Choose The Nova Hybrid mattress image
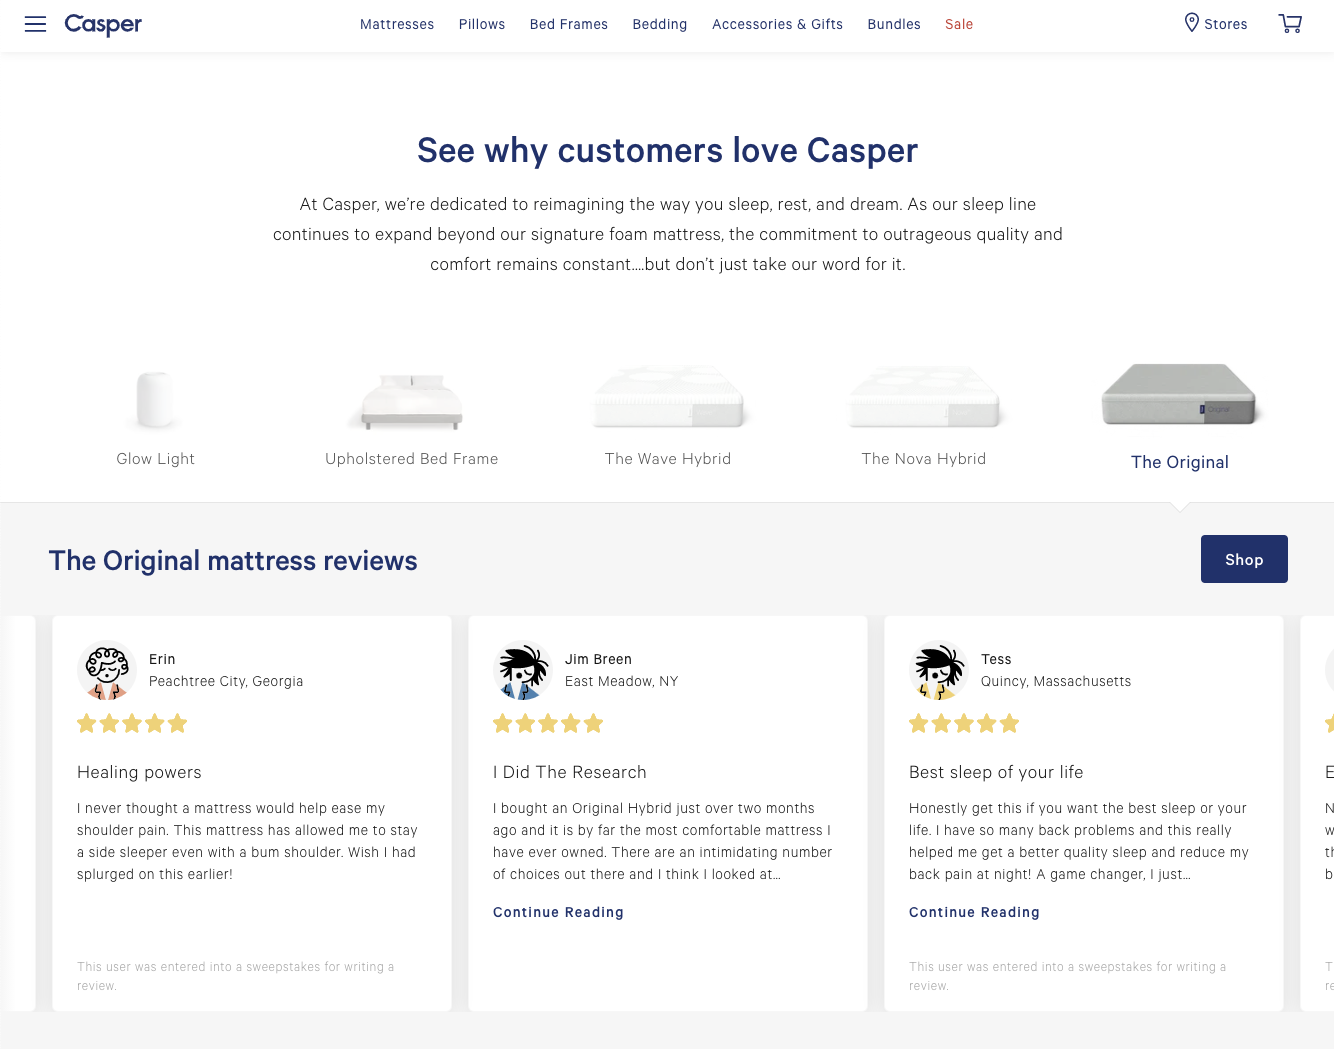 (924, 397)
